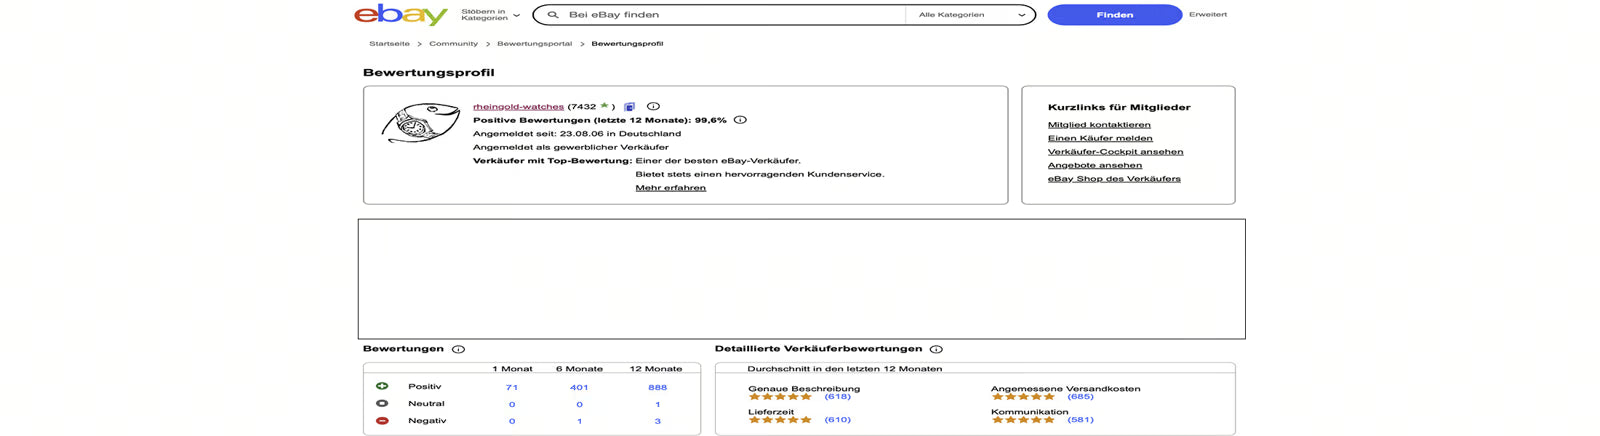The image size is (1600, 436).
Task: Open positive ratings count 888 for 12 Monate
Action: pyautogui.click(x=657, y=387)
